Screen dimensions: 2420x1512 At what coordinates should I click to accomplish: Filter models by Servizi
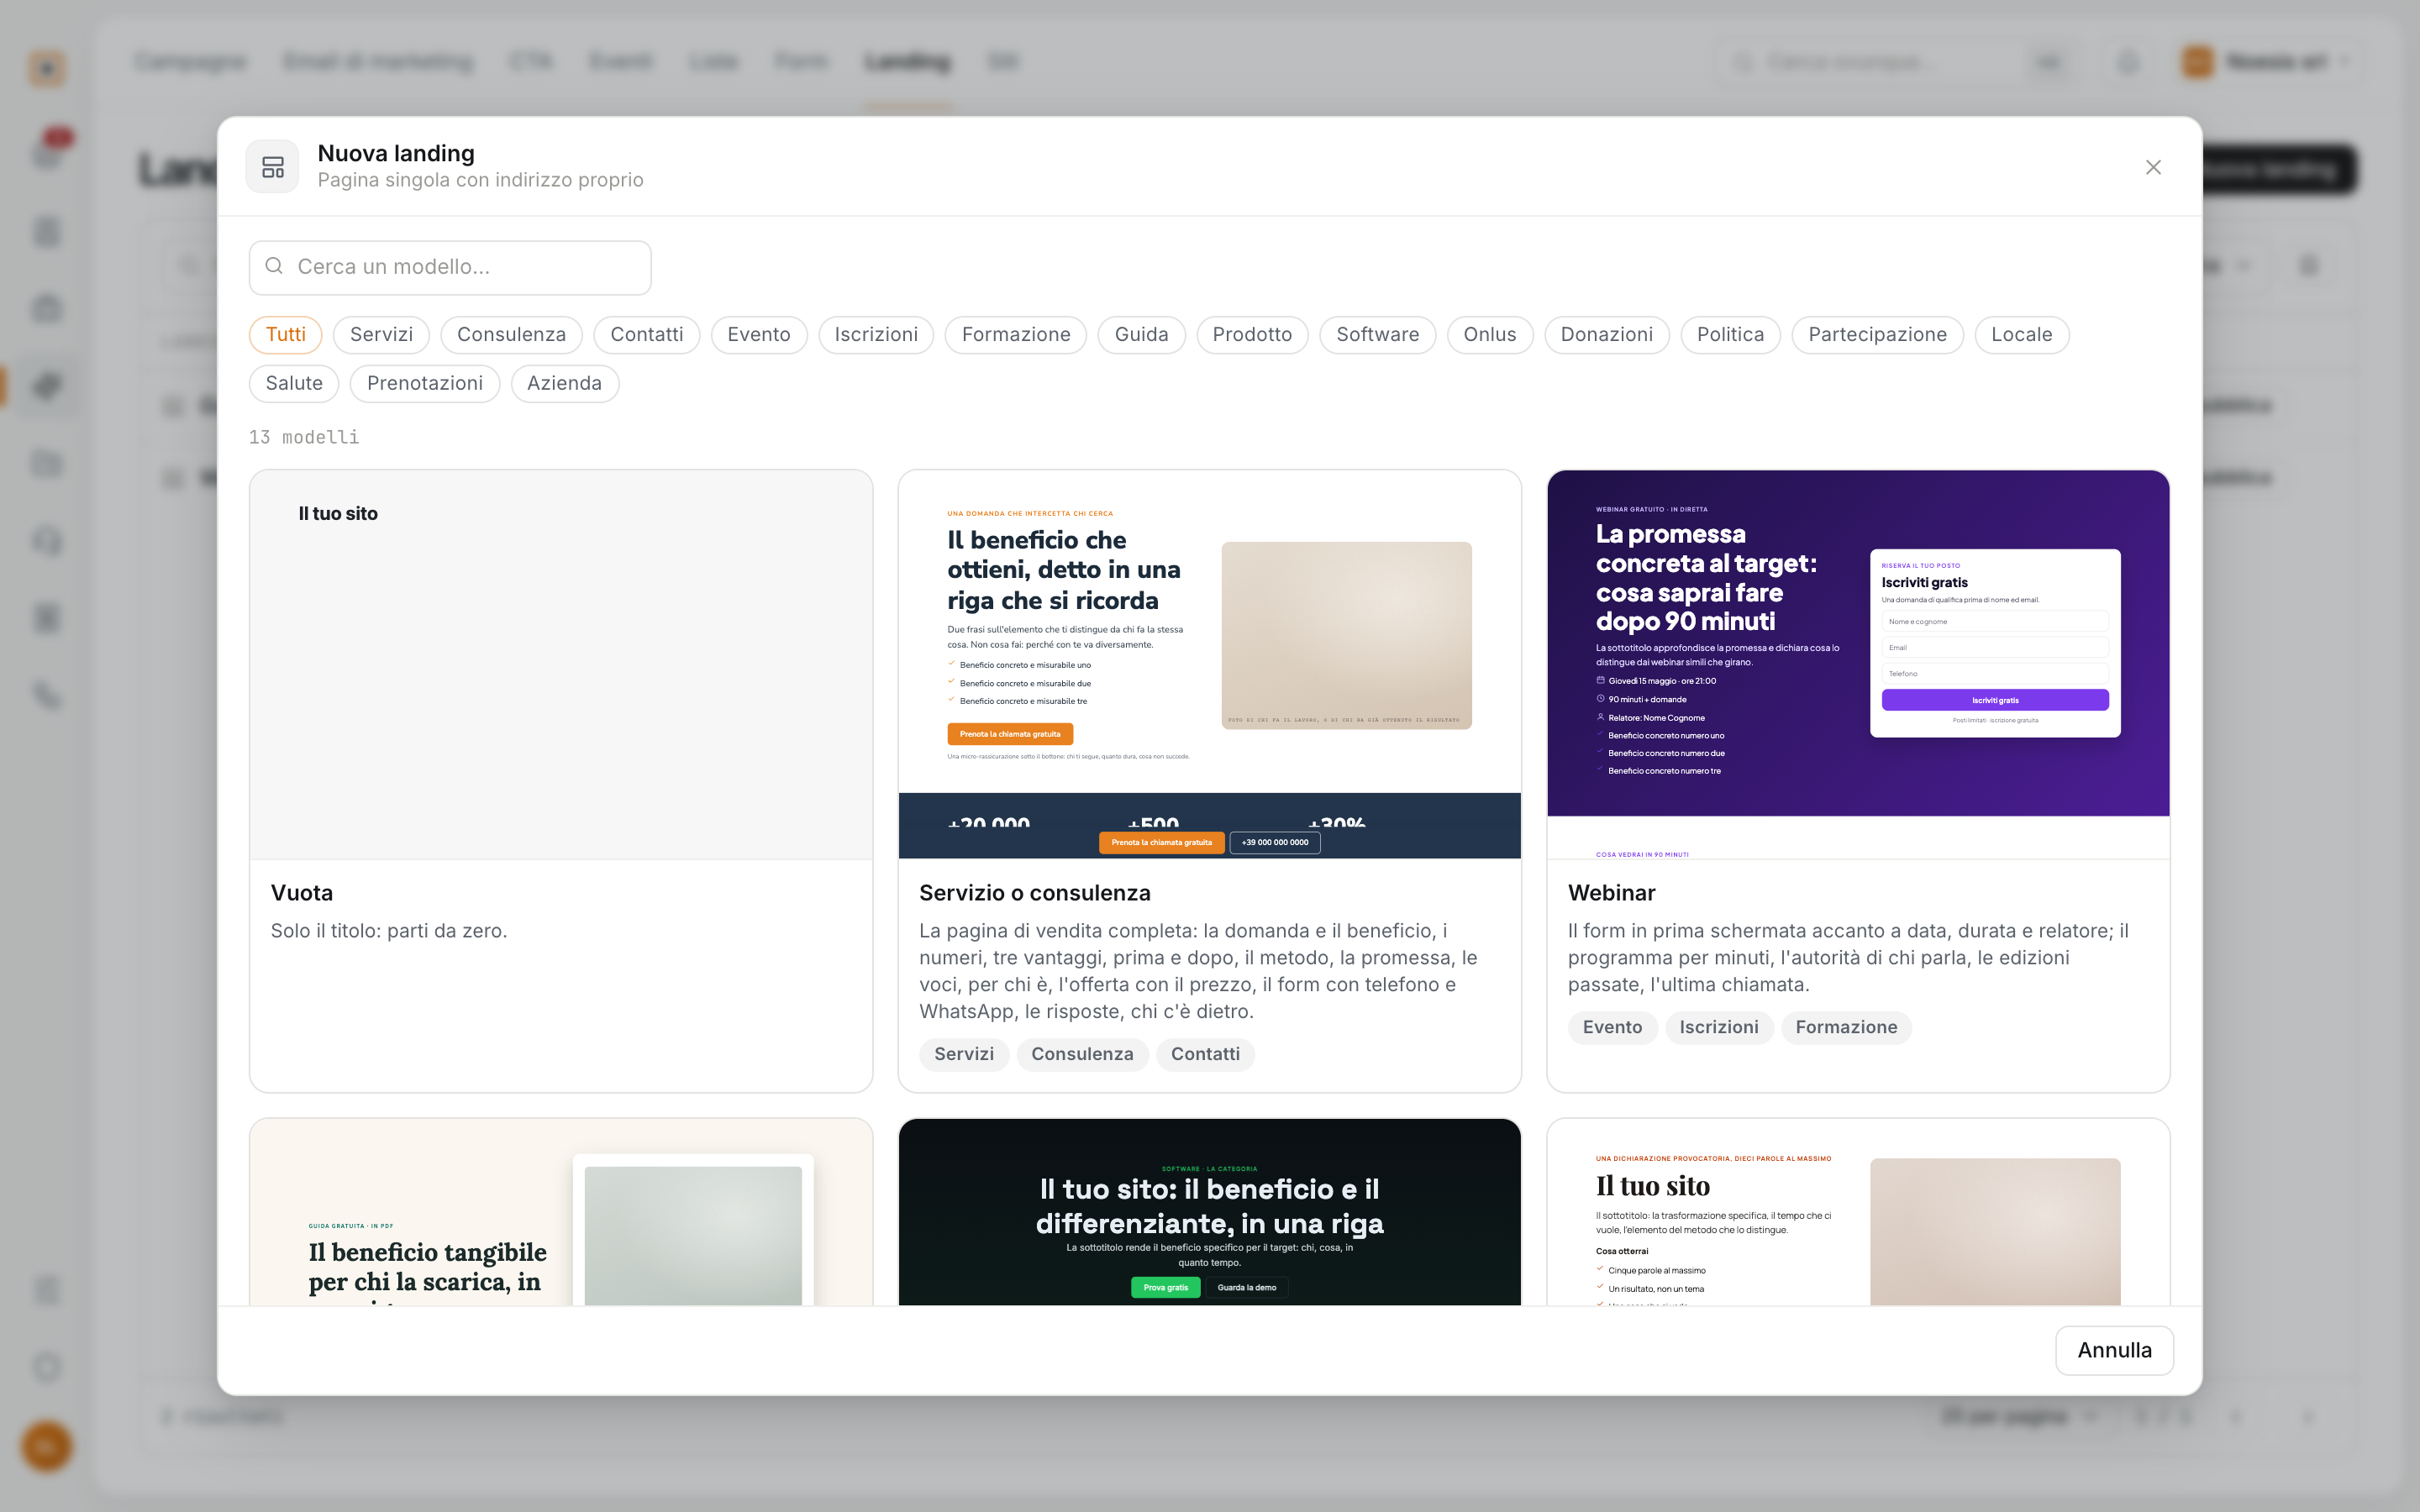tap(381, 335)
